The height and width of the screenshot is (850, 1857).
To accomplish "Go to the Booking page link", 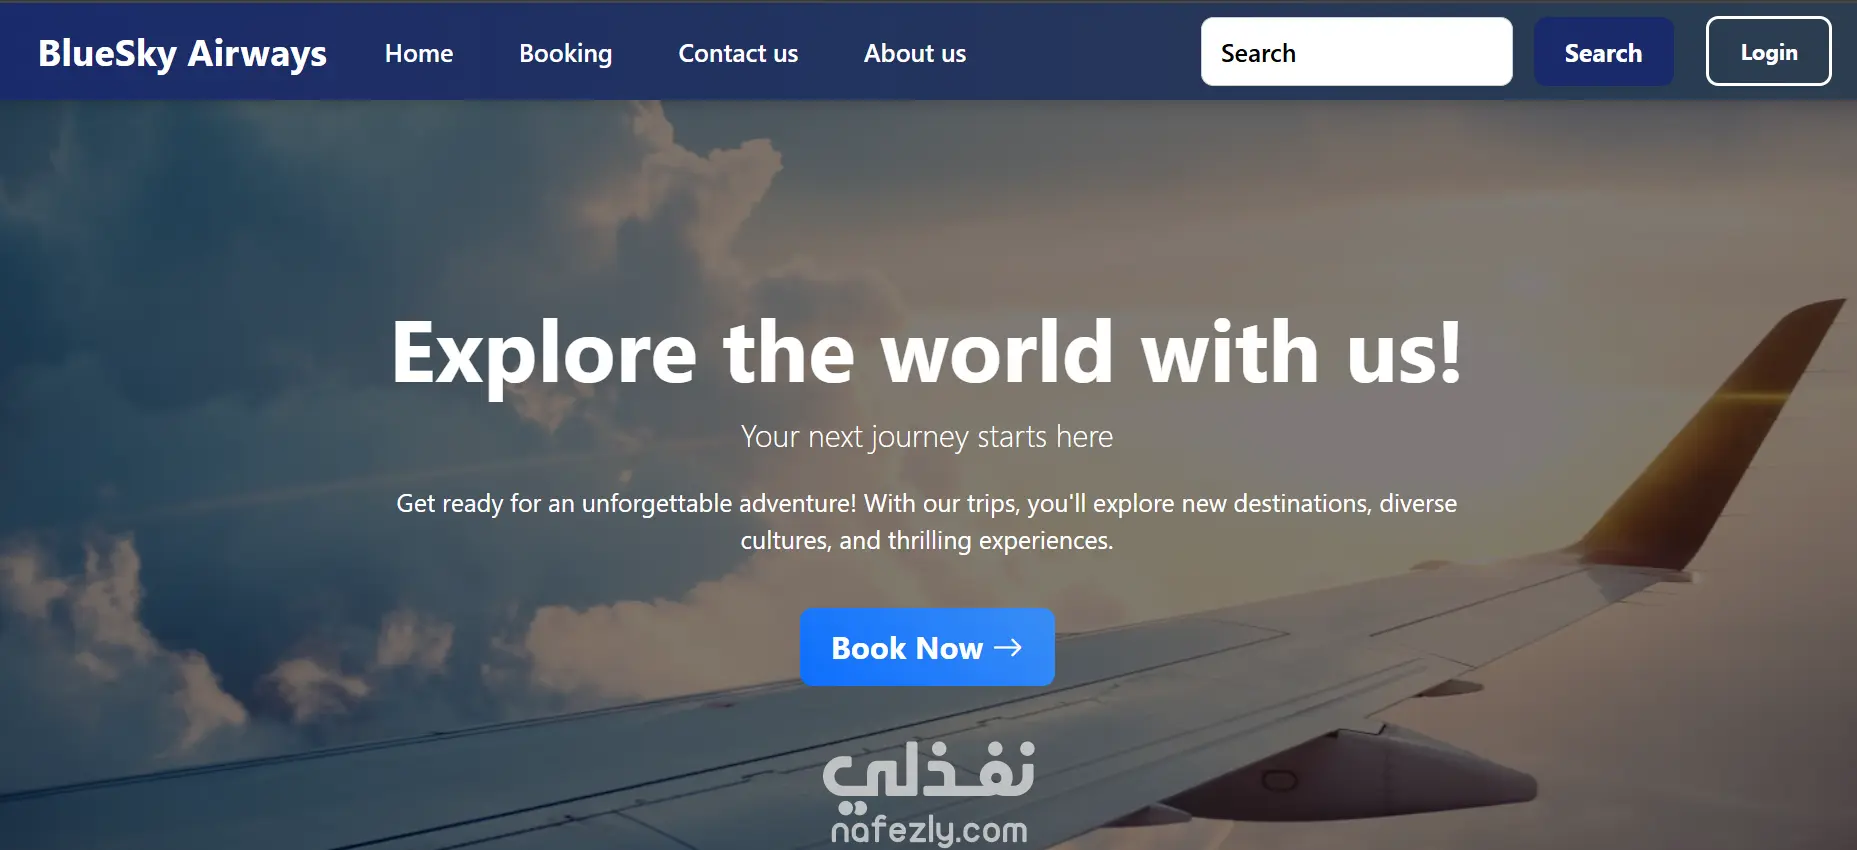I will point(565,53).
